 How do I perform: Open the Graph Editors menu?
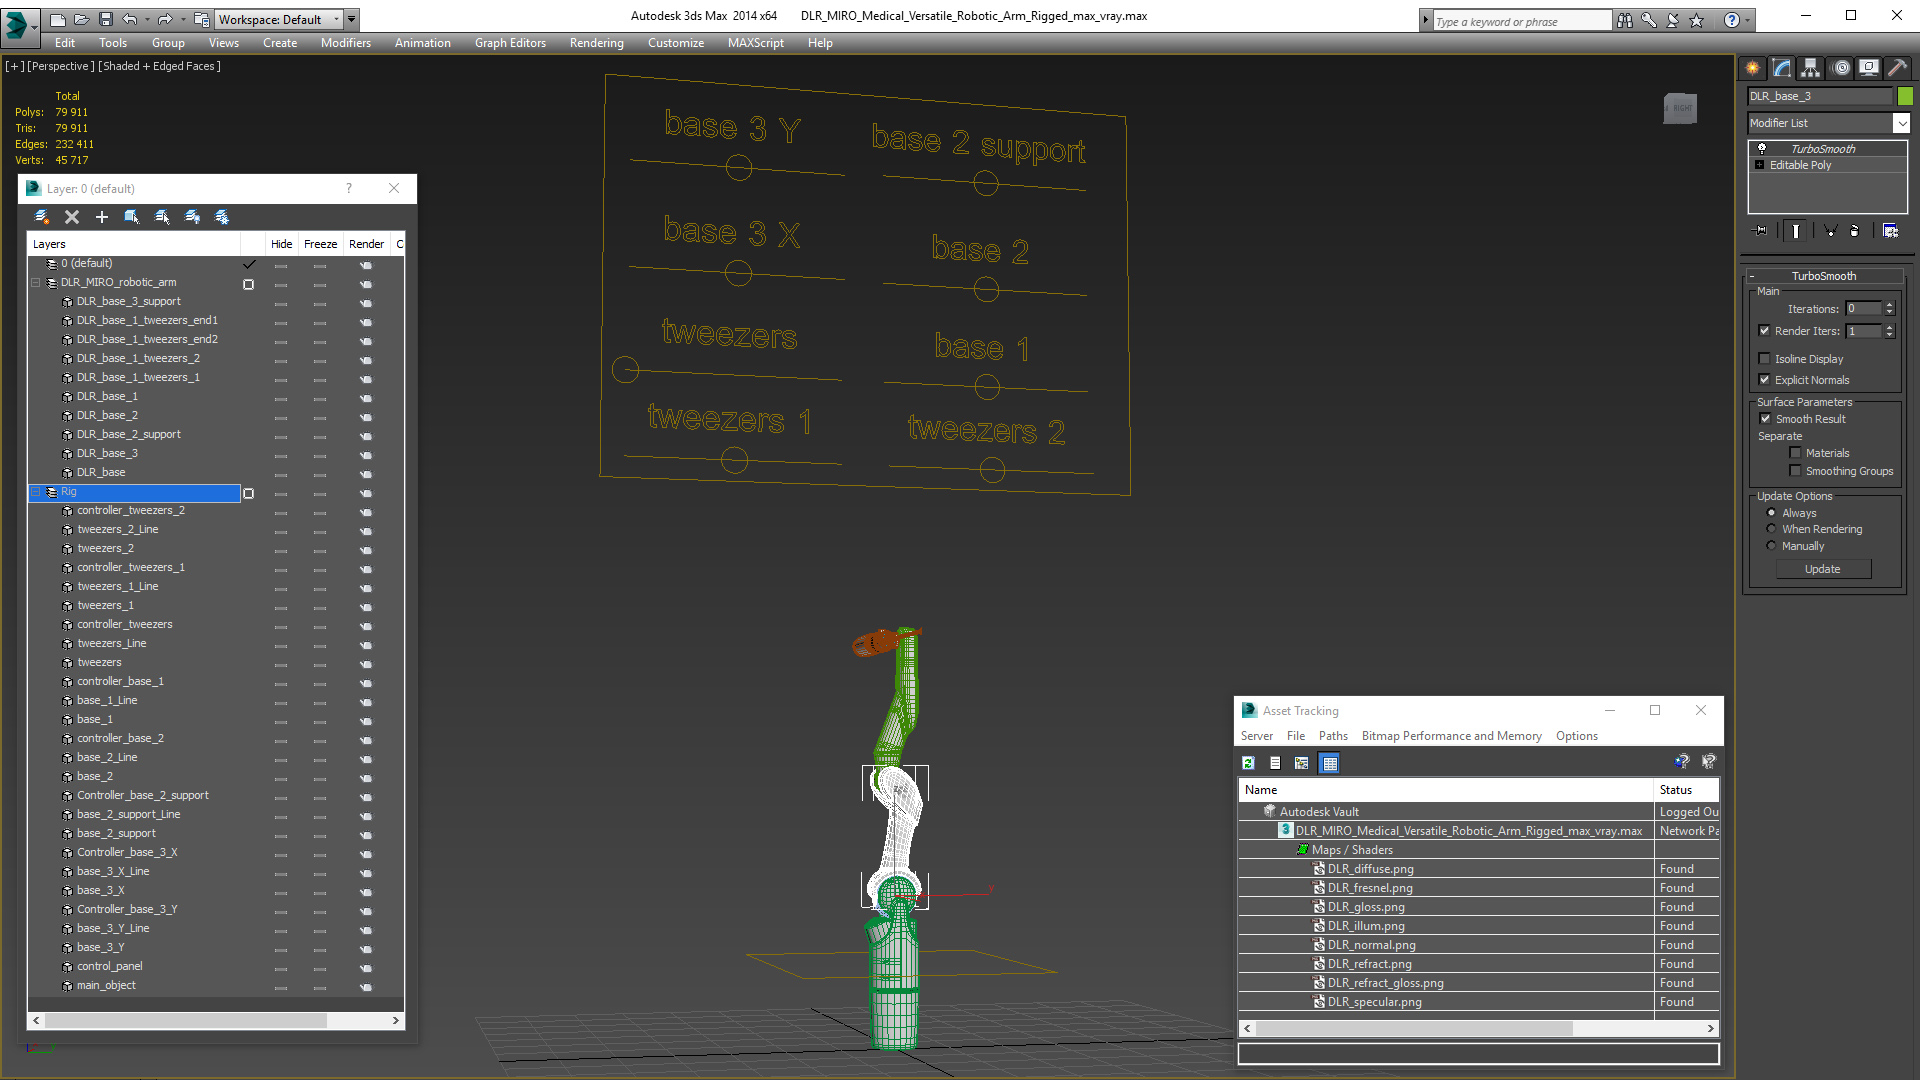pyautogui.click(x=510, y=43)
